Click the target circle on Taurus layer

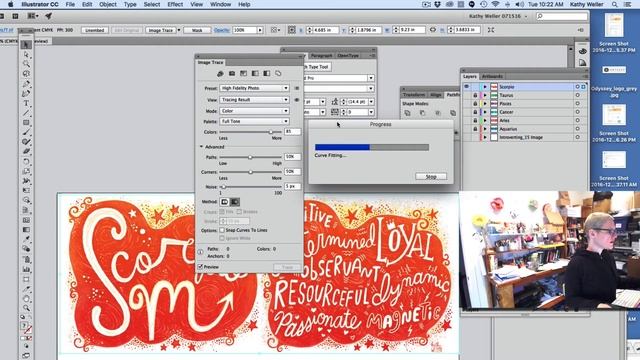pos(578,96)
